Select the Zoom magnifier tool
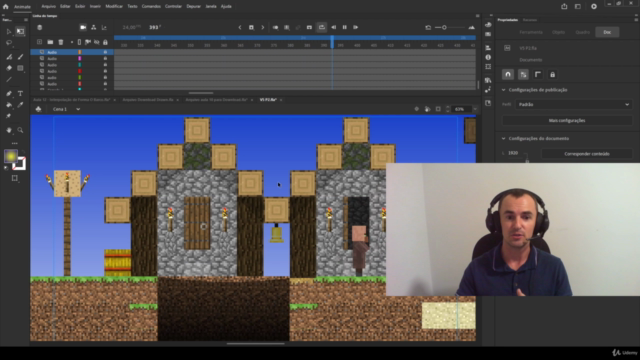The height and width of the screenshot is (360, 640). pos(20,130)
